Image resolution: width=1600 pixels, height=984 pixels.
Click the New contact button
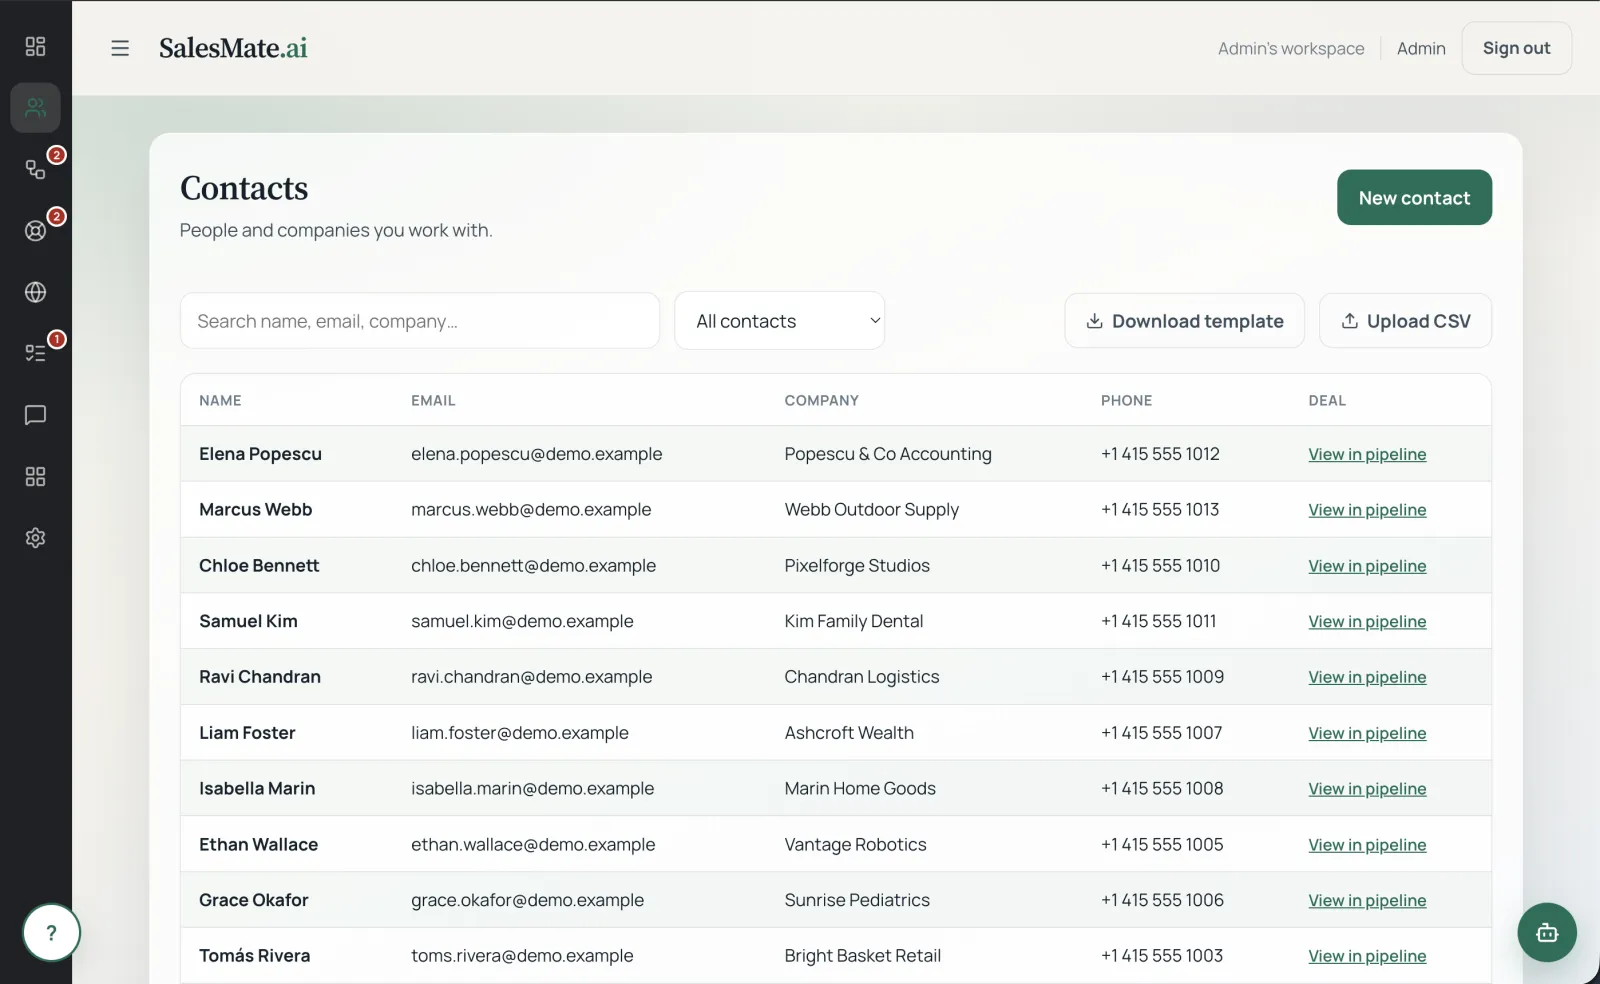(1414, 197)
